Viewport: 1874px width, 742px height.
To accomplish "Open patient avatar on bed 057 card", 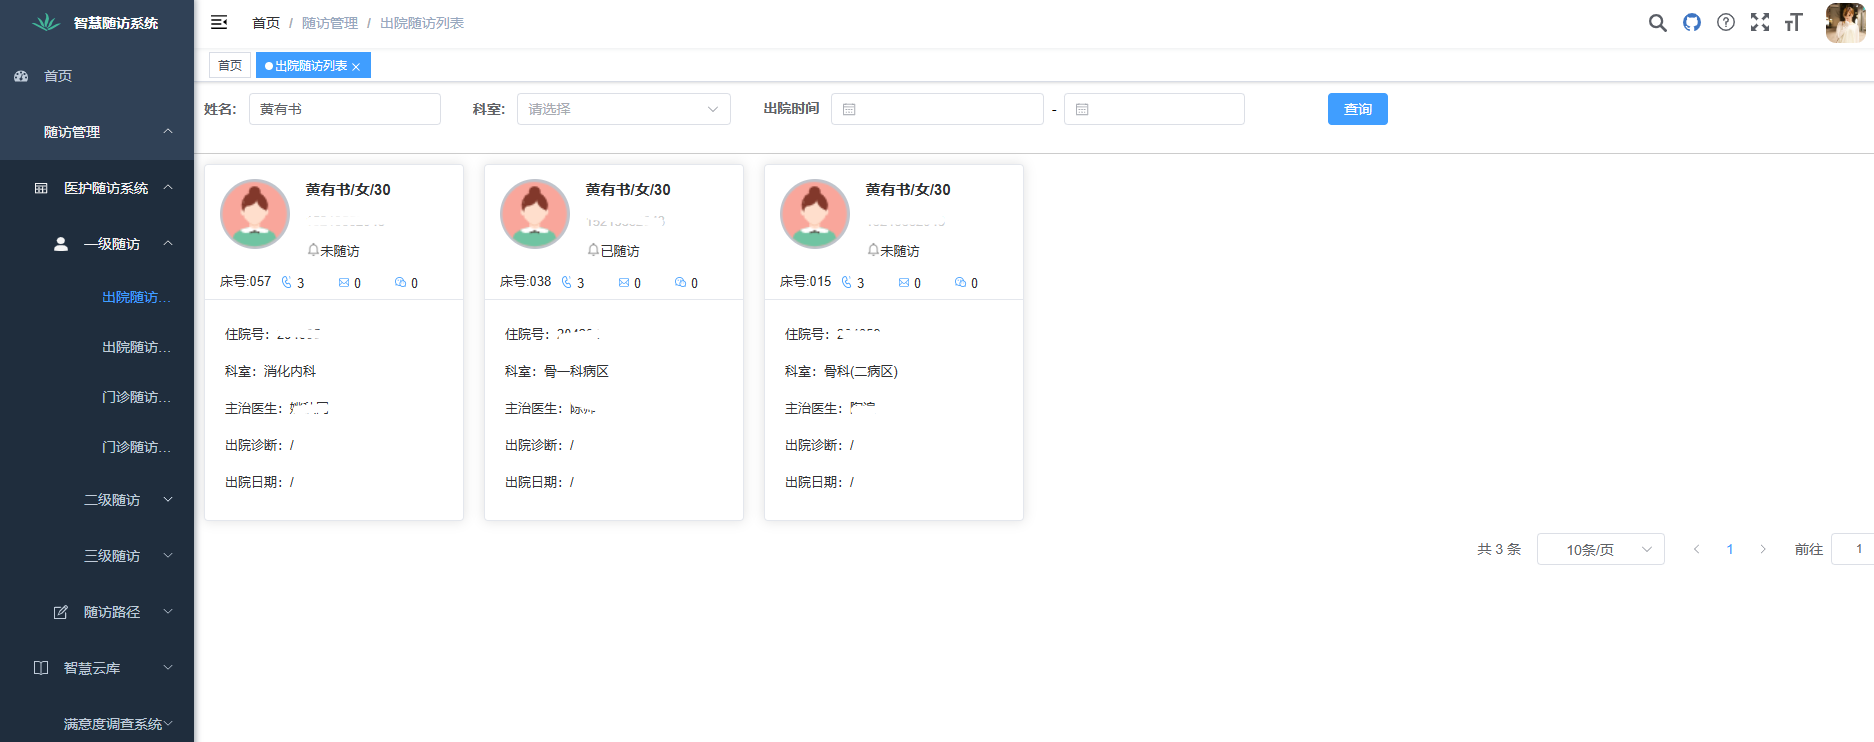I will tap(255, 214).
